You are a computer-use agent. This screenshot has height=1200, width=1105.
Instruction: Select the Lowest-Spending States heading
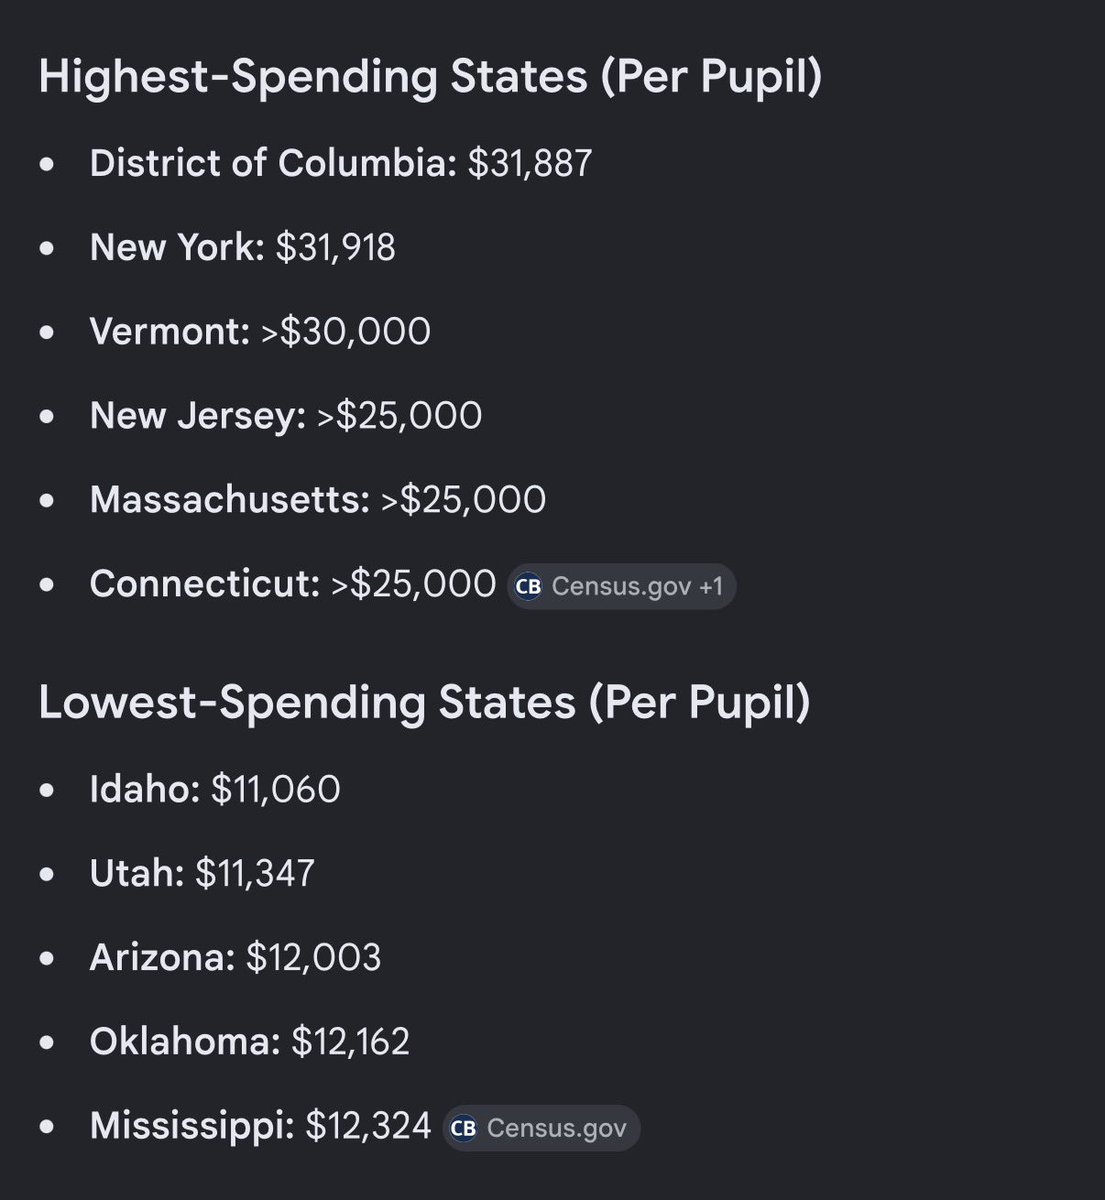pos(424,703)
